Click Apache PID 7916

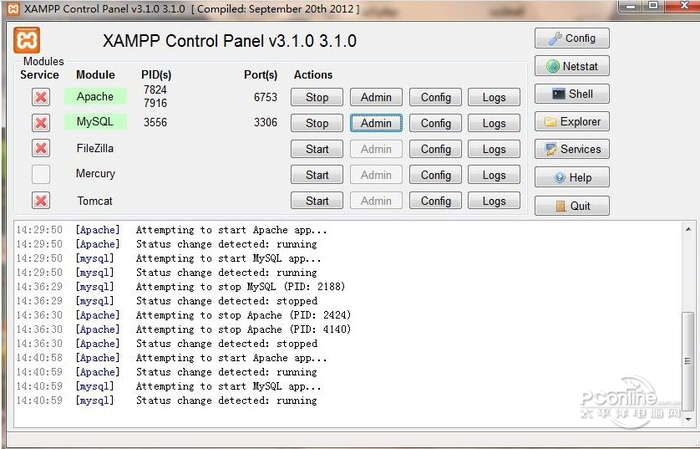pyautogui.click(x=155, y=103)
